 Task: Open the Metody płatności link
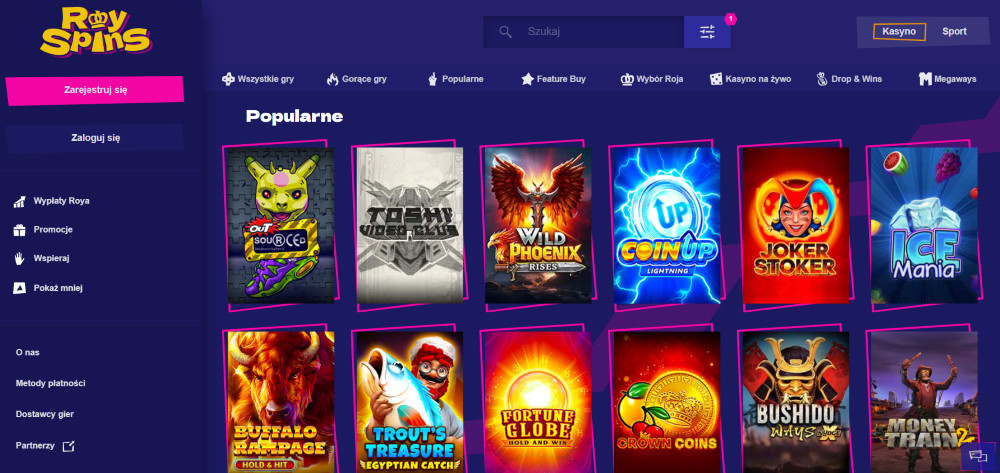pos(50,383)
